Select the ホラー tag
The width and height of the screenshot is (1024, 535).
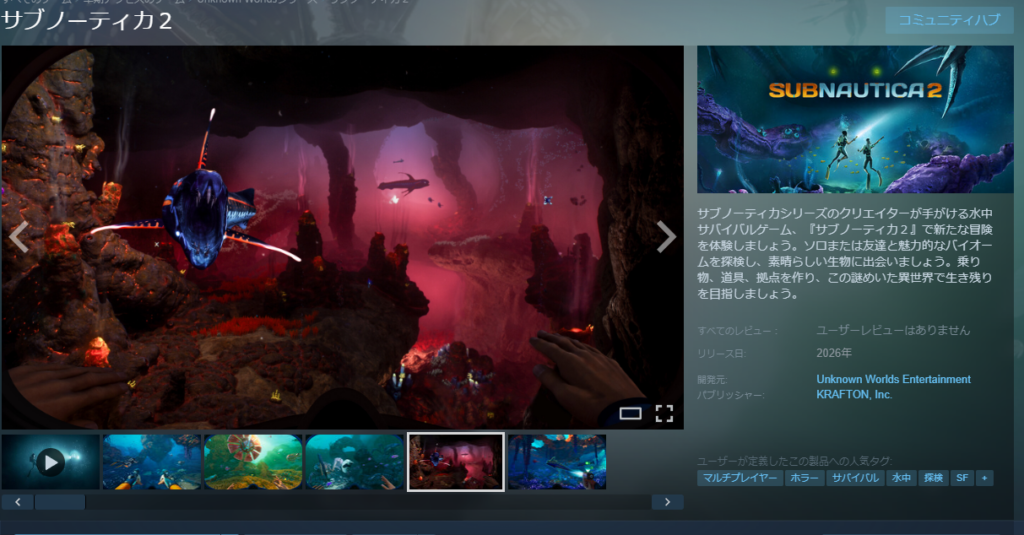802,478
